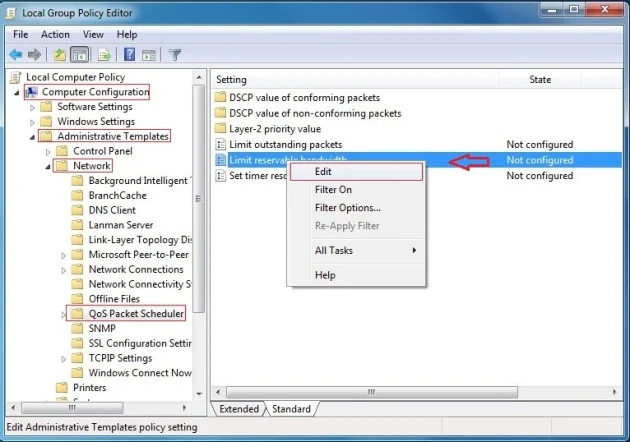This screenshot has width=630, height=442.
Task: Expand the Software Settings tree node
Action: pyautogui.click(x=32, y=107)
